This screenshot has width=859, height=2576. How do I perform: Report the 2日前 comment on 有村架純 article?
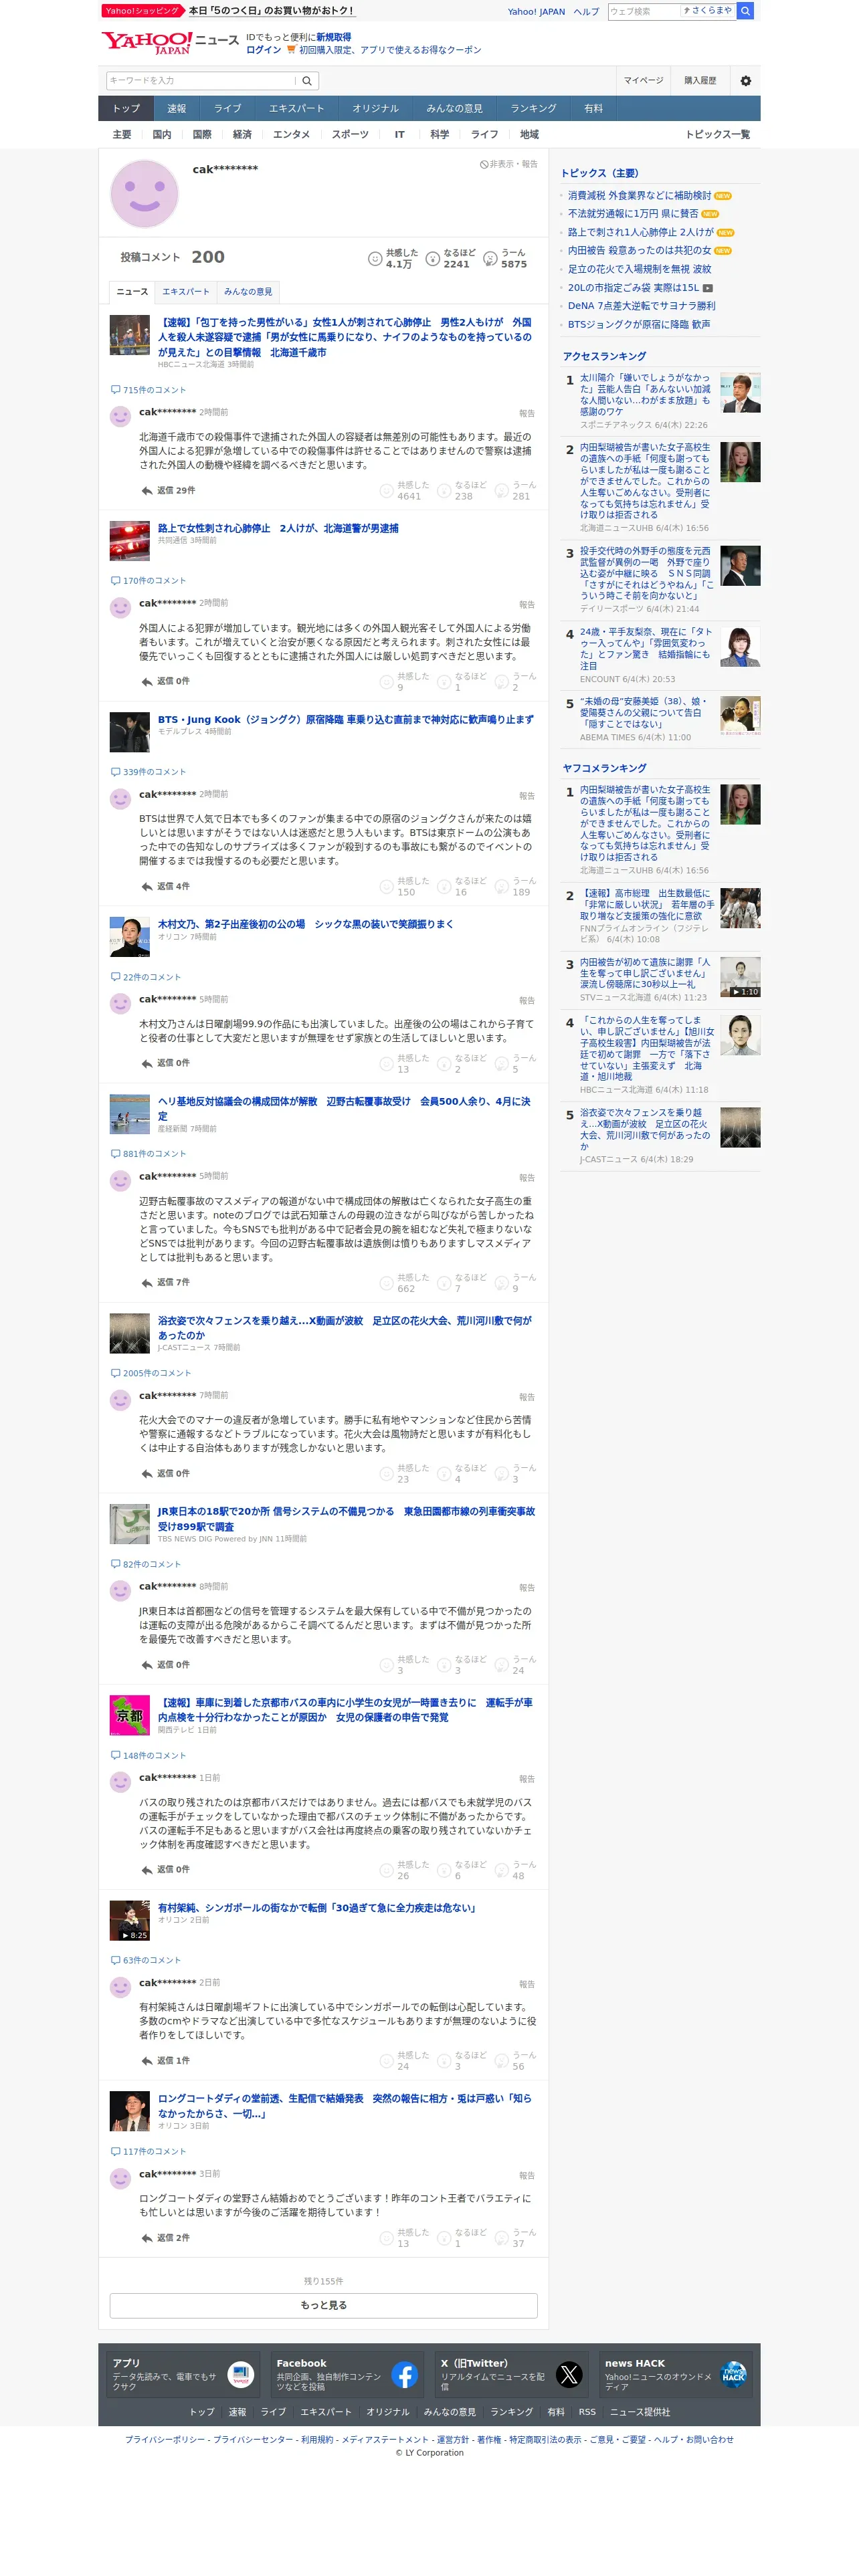click(x=526, y=1984)
